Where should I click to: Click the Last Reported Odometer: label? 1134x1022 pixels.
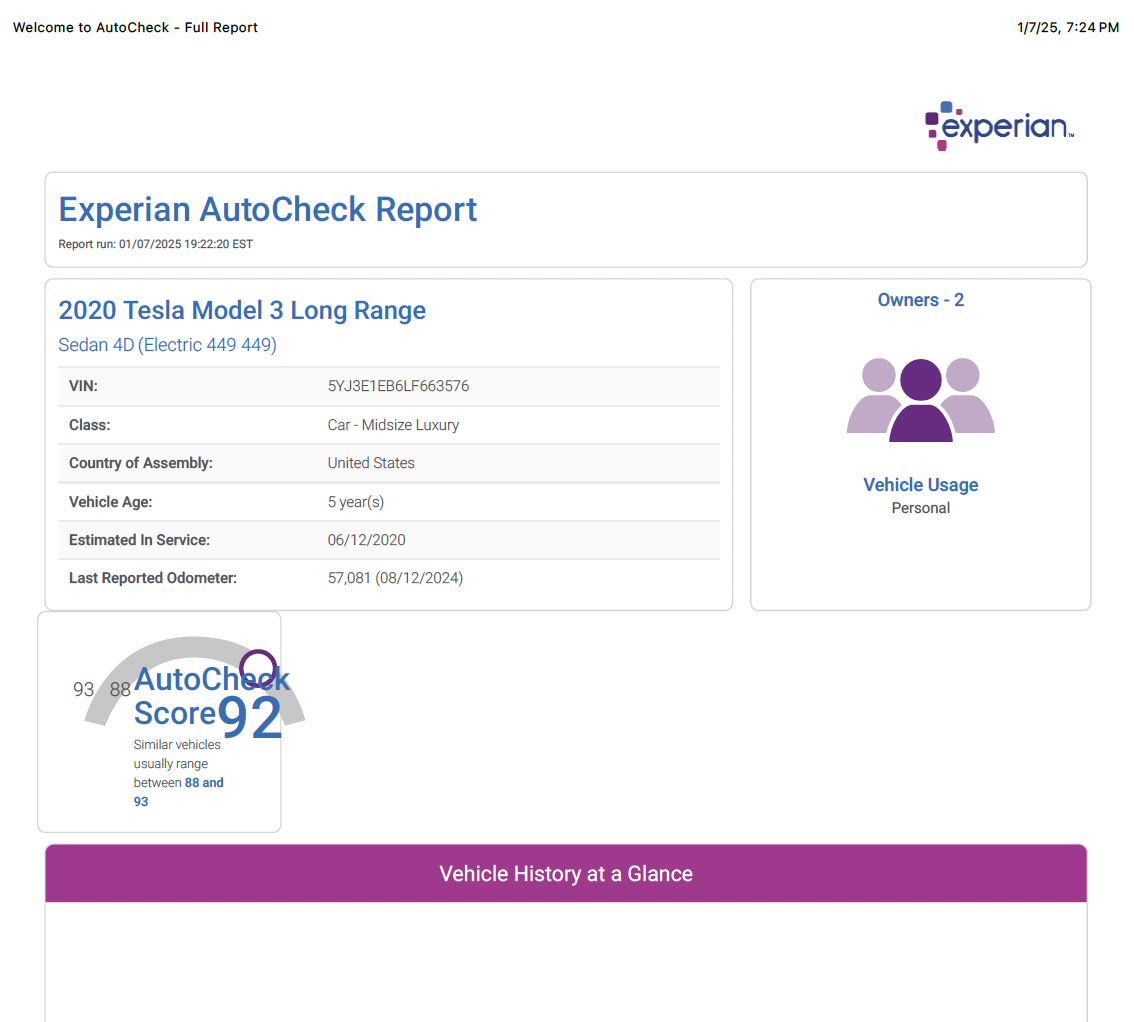tap(153, 579)
